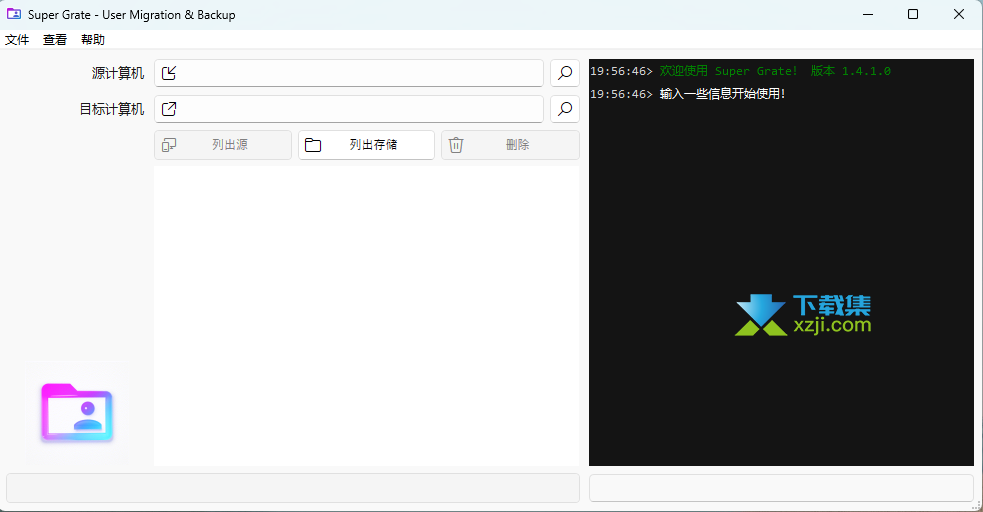
Task: Click the 删除 button
Action: click(510, 145)
